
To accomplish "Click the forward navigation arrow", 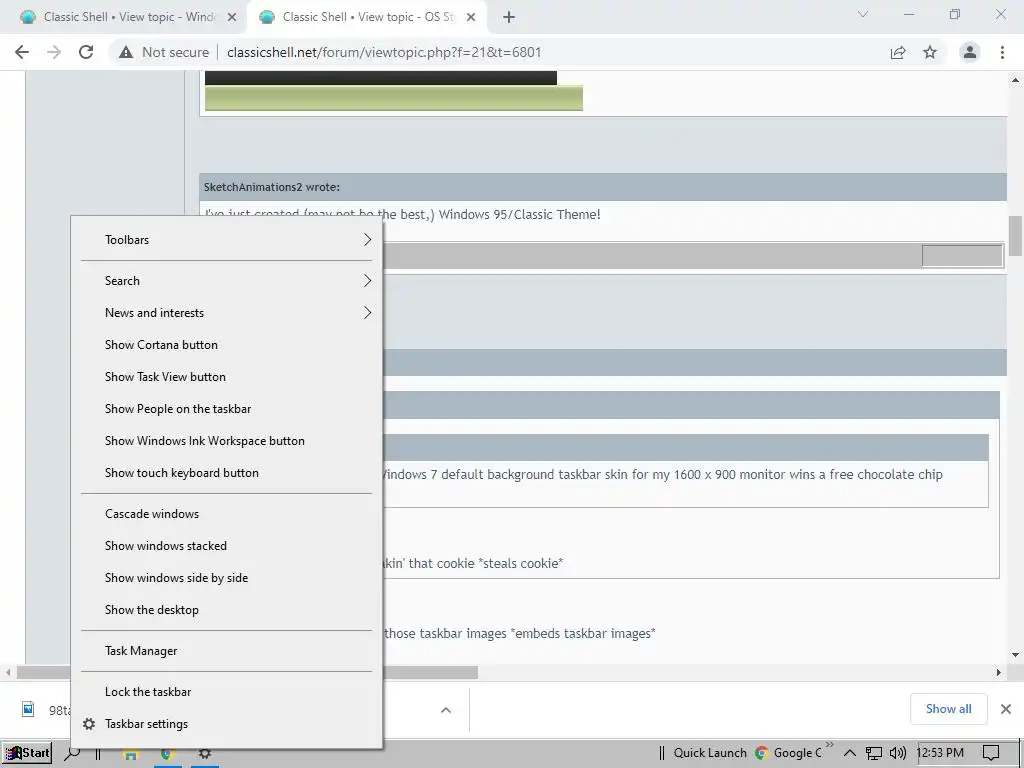I will pos(54,52).
